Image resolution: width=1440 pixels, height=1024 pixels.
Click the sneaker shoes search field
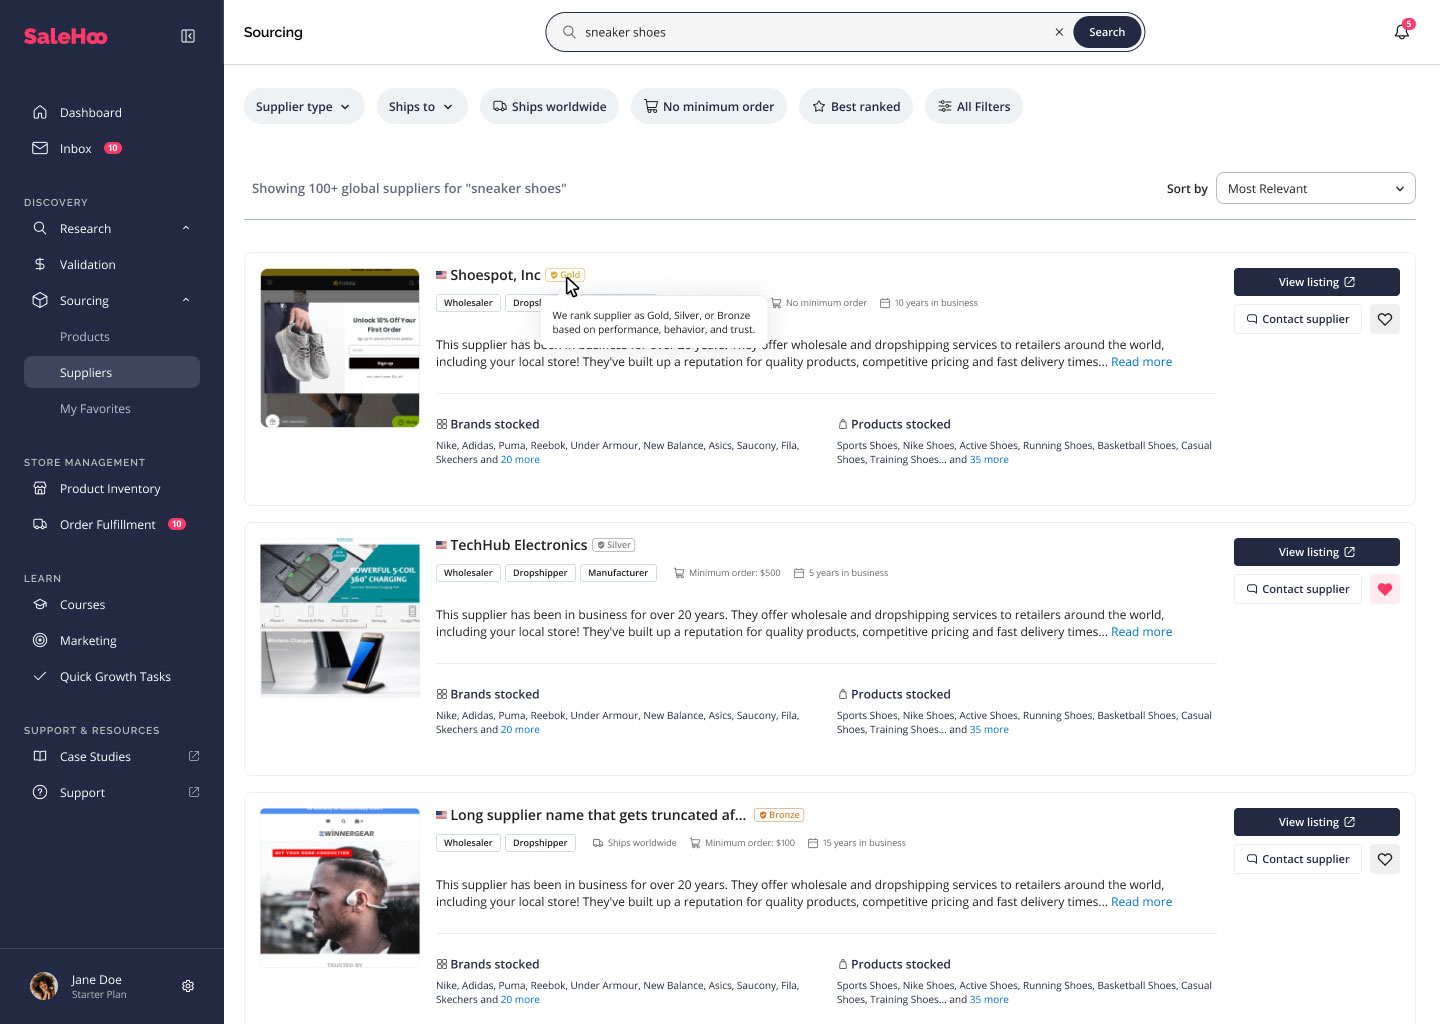pos(810,32)
